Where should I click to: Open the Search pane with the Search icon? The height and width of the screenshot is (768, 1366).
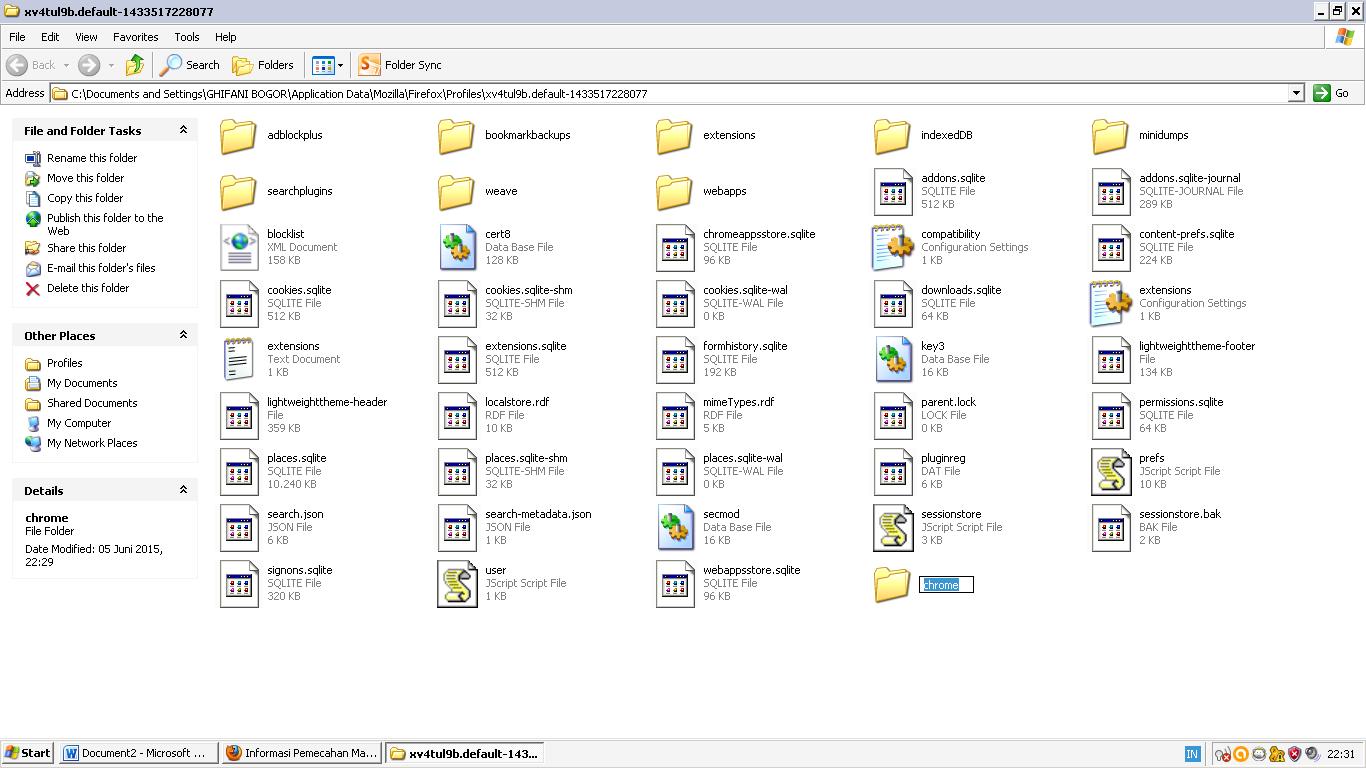[x=189, y=65]
